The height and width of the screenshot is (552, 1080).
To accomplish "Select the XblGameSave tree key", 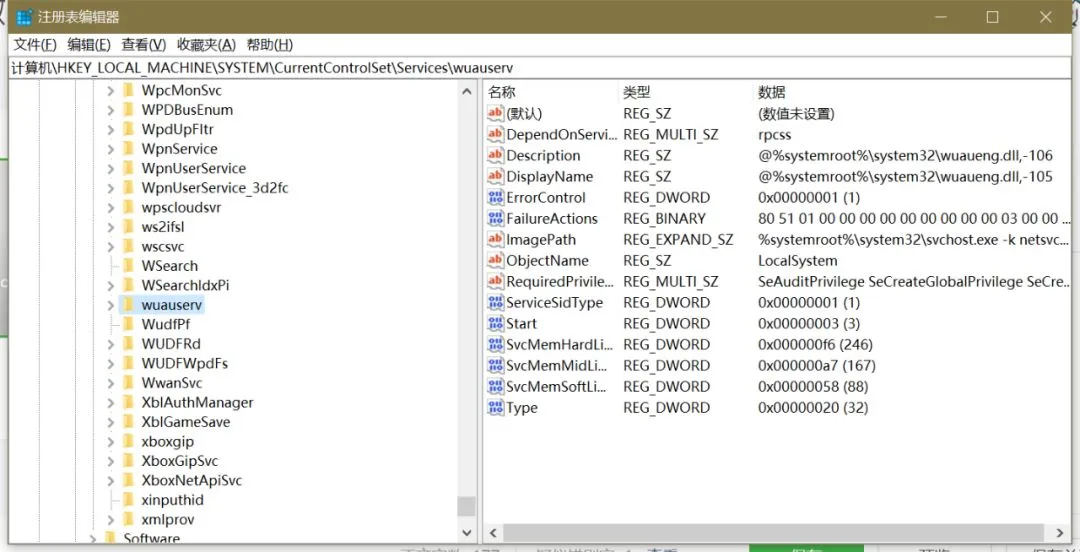I will (186, 422).
